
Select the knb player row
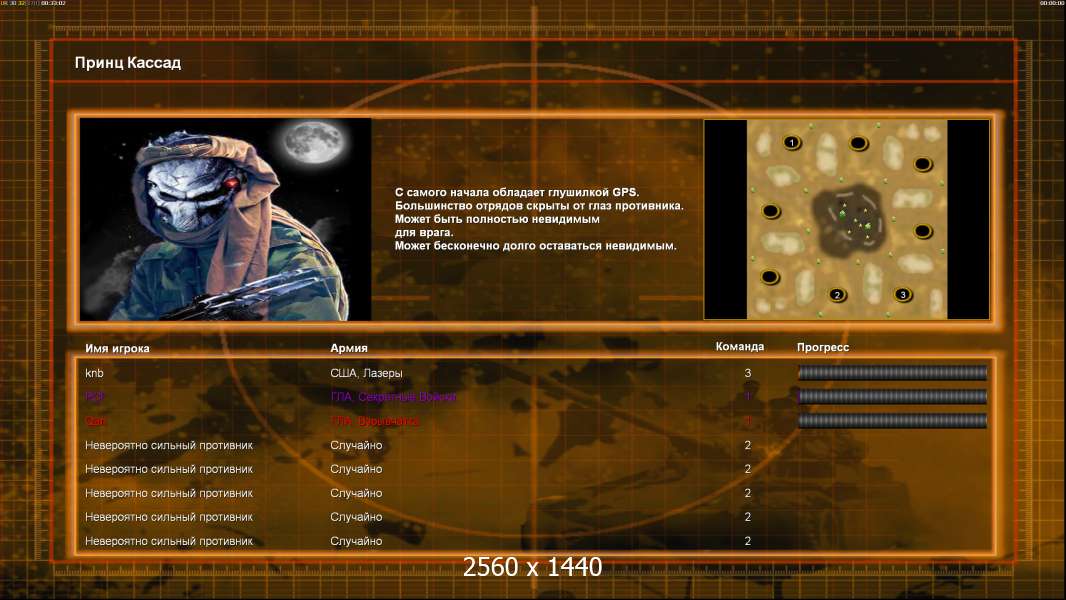pos(535,373)
